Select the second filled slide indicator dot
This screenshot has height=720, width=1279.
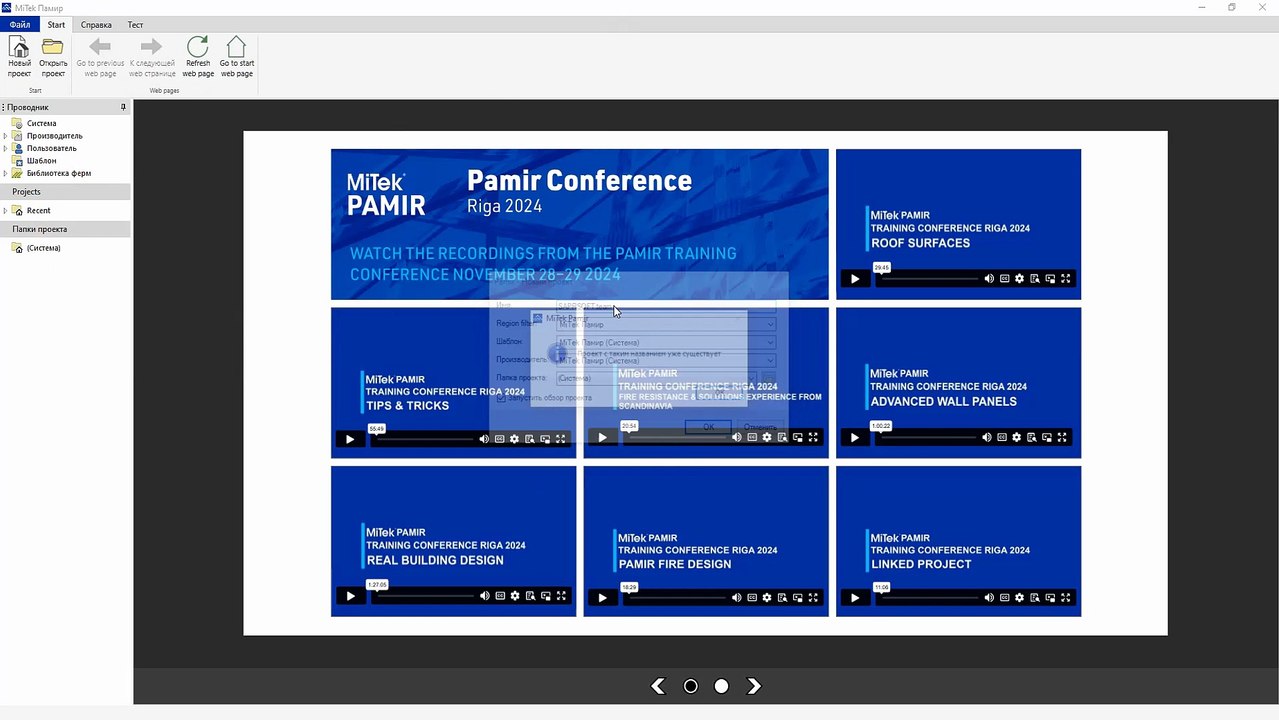(x=721, y=686)
